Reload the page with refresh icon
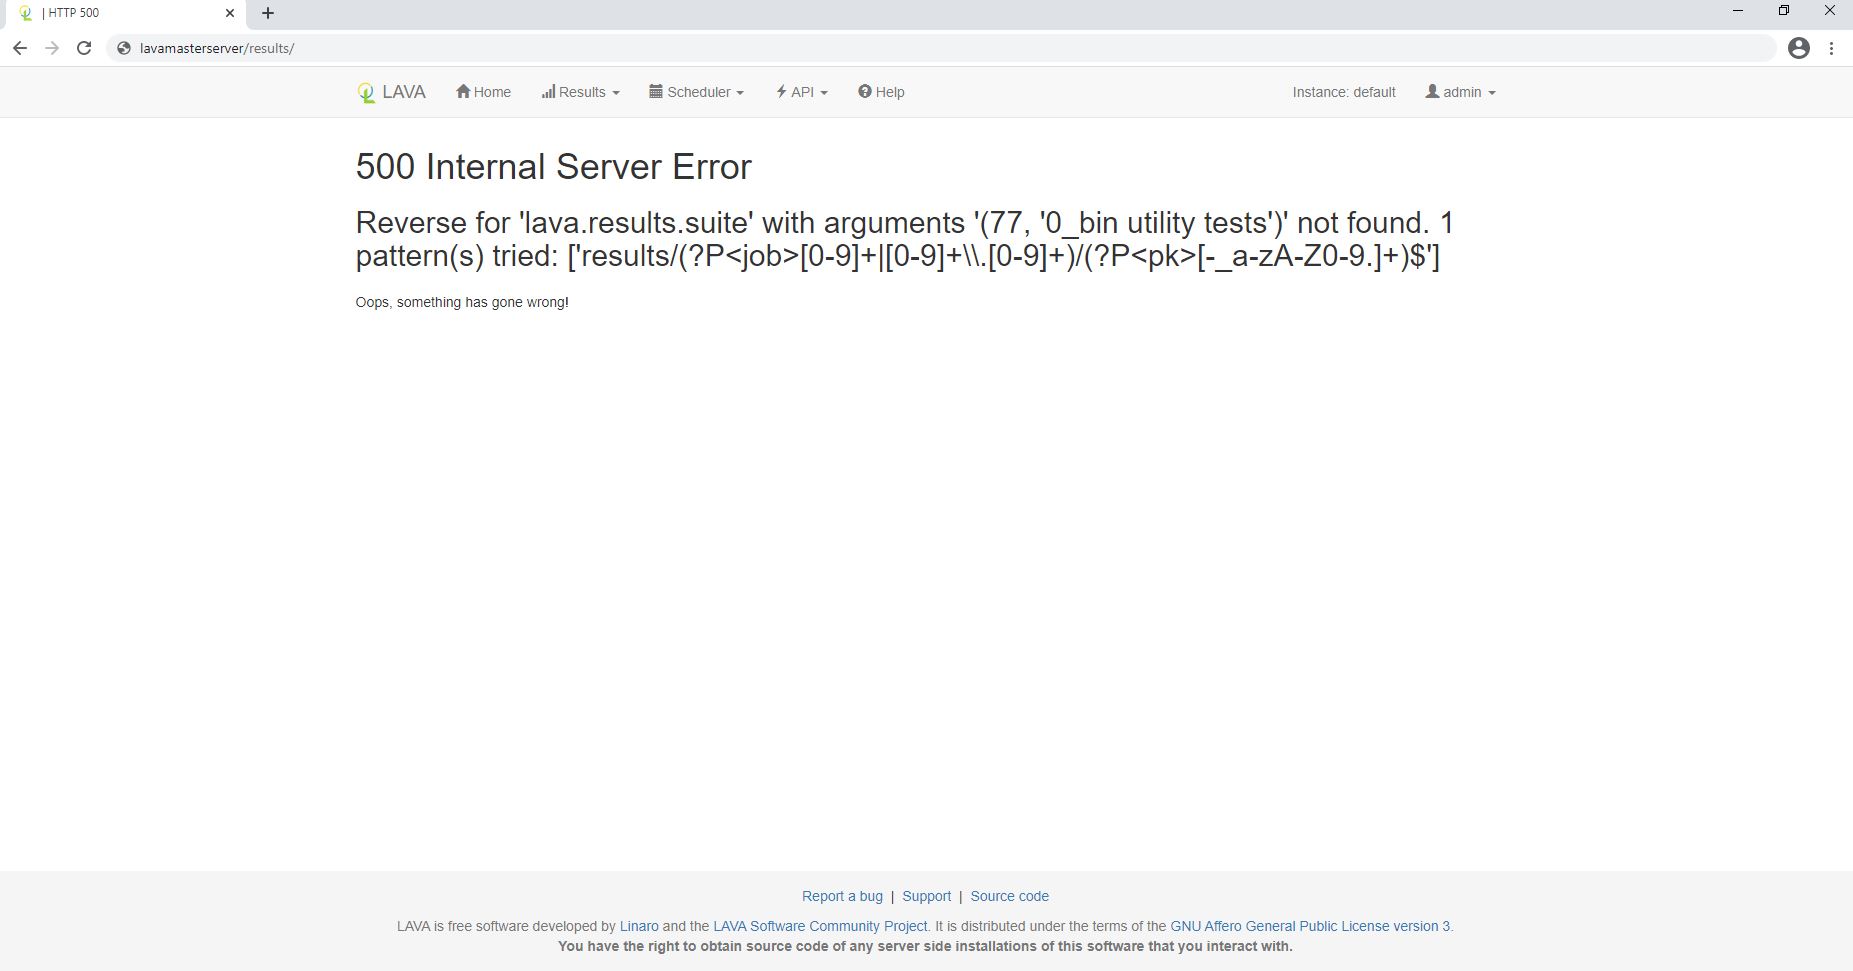The width and height of the screenshot is (1853, 971). (x=84, y=48)
